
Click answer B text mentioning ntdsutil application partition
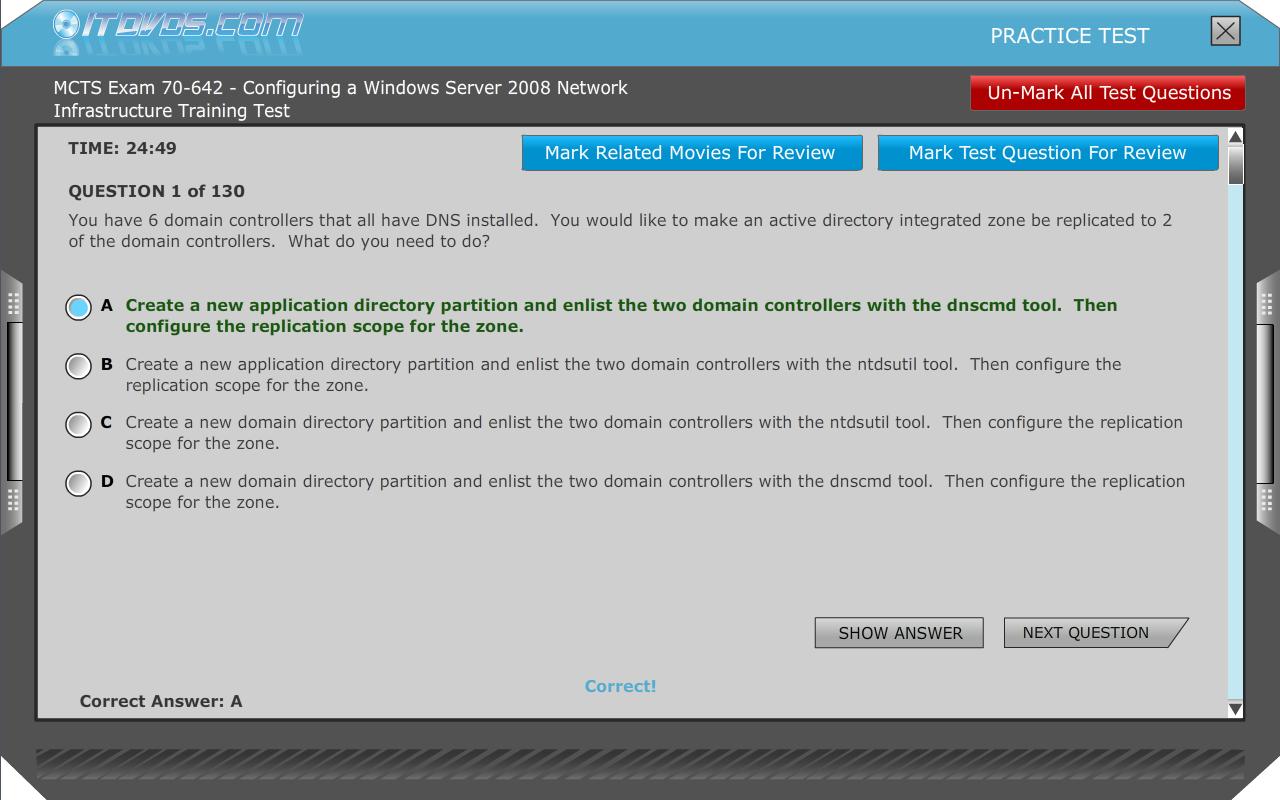[623, 375]
